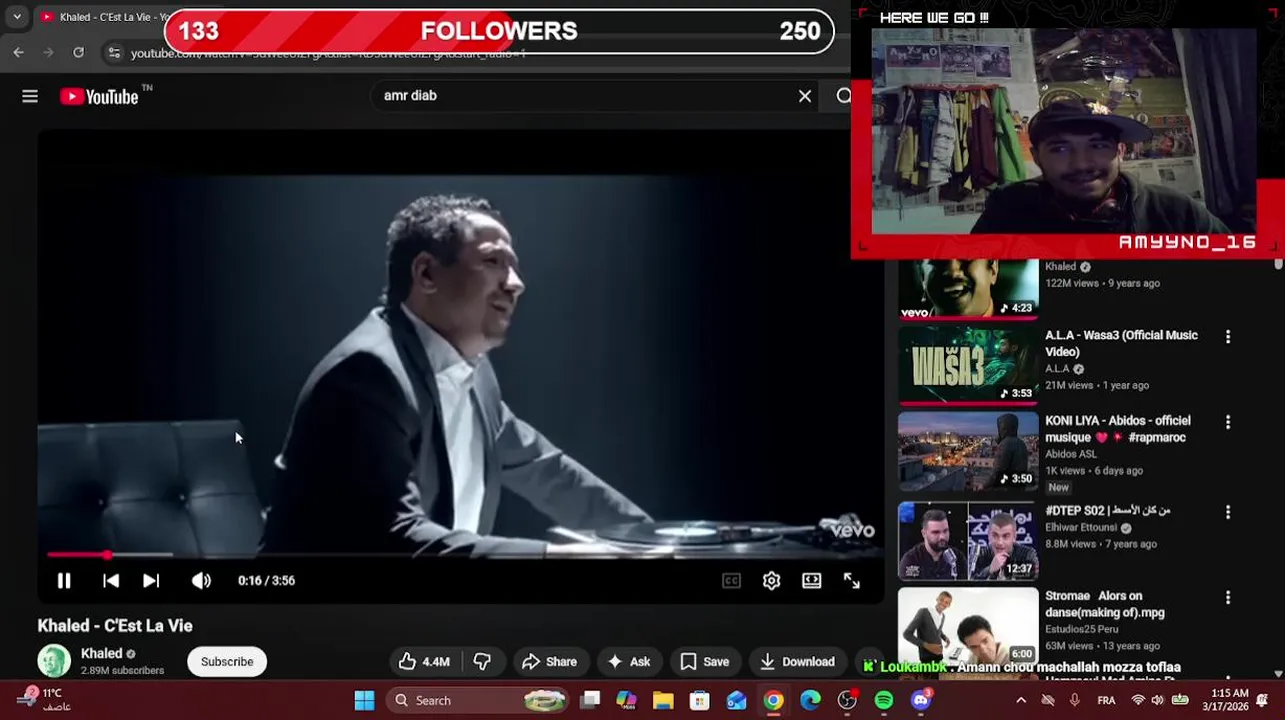Image resolution: width=1285 pixels, height=720 pixels.
Task: Open Khaled 122M views video thumbnail
Action: [x=968, y=289]
